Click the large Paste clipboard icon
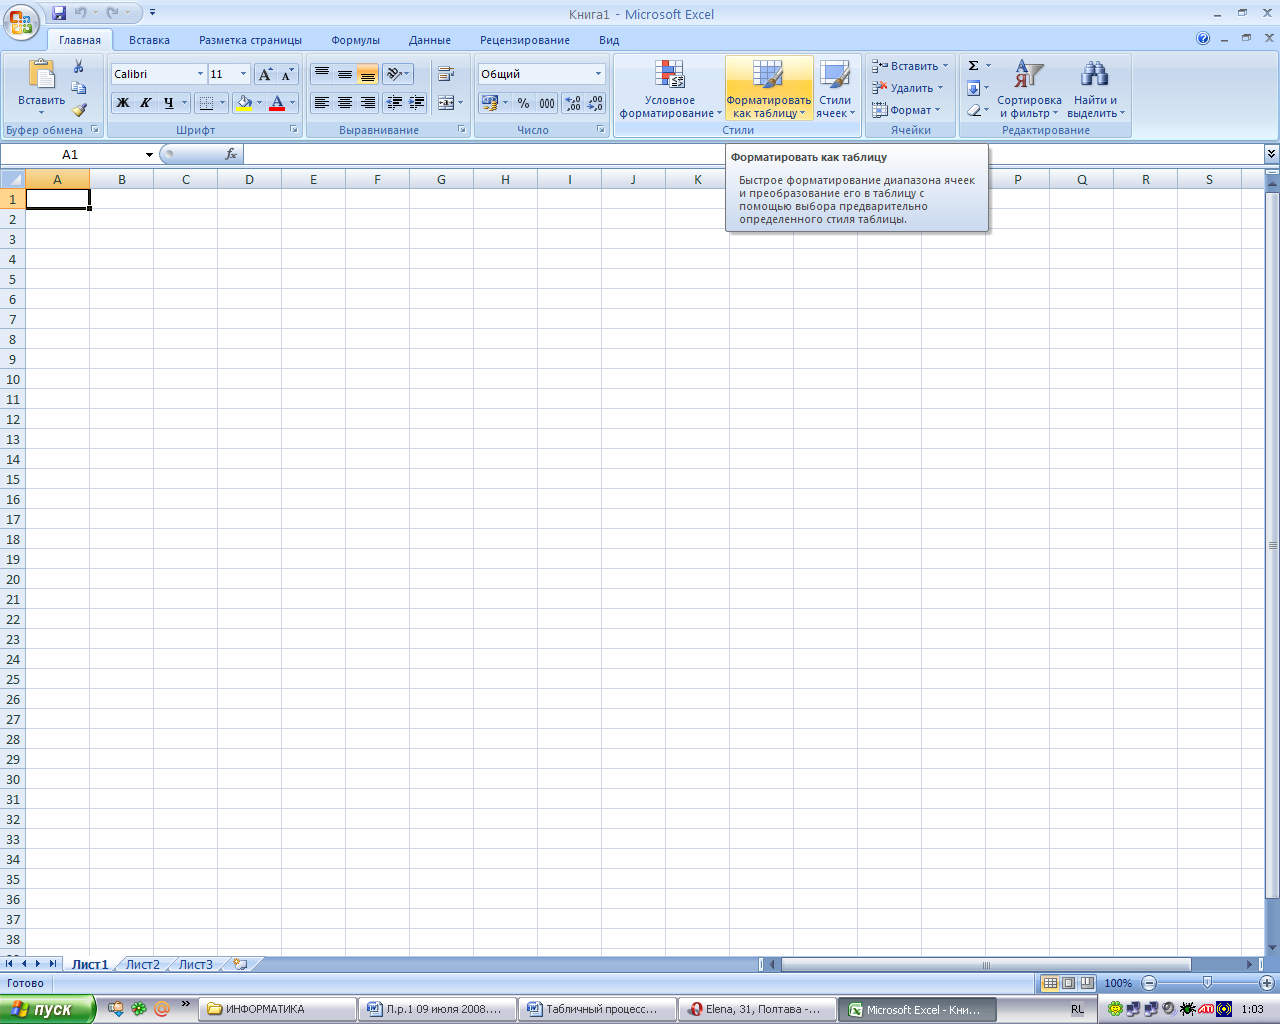Screen dimensions: 1280x1024 pyautogui.click(x=42, y=75)
